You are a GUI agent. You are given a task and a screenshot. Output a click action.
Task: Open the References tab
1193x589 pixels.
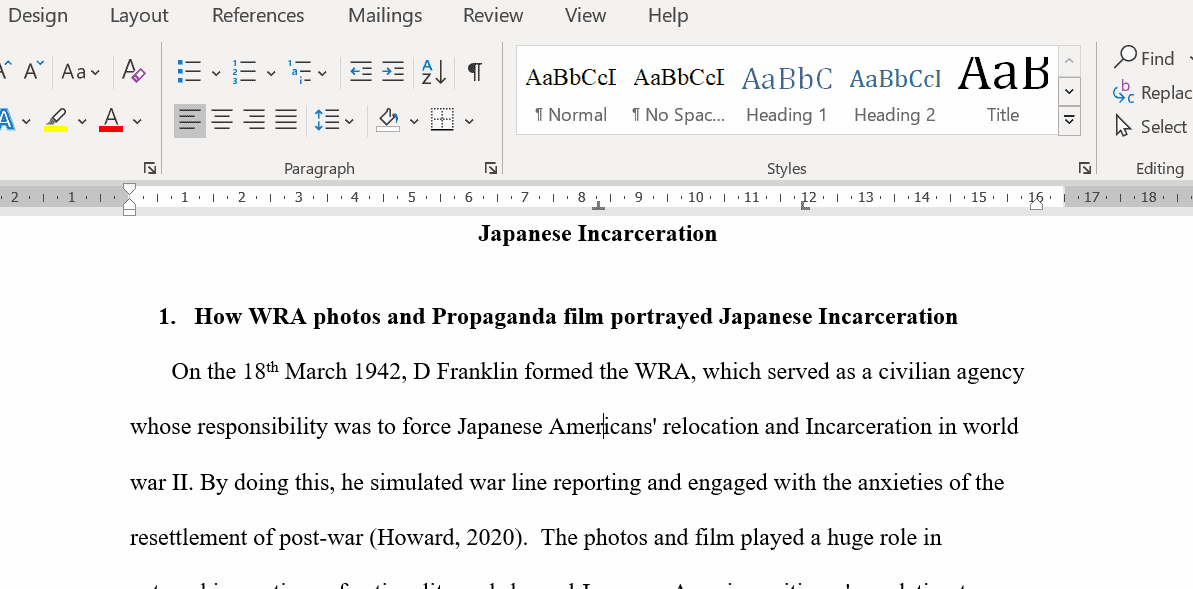click(258, 15)
